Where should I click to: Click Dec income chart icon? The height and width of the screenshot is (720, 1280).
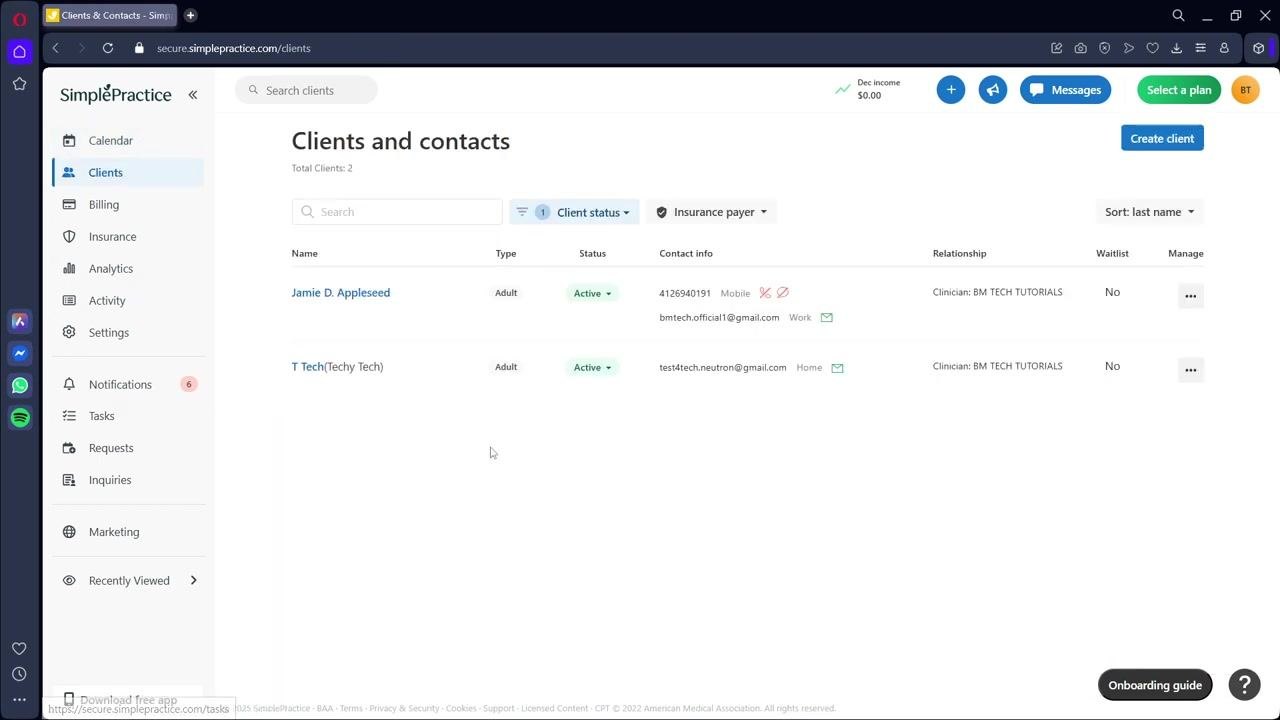point(843,90)
